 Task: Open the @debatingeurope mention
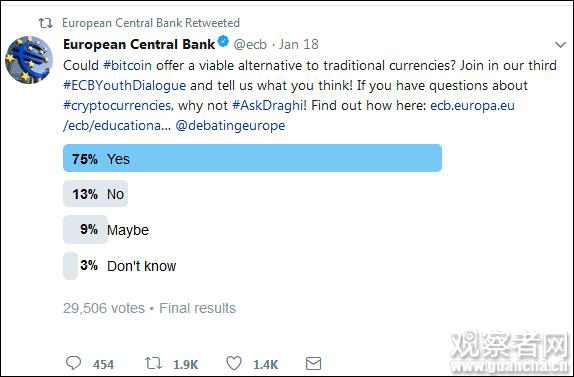(230, 126)
